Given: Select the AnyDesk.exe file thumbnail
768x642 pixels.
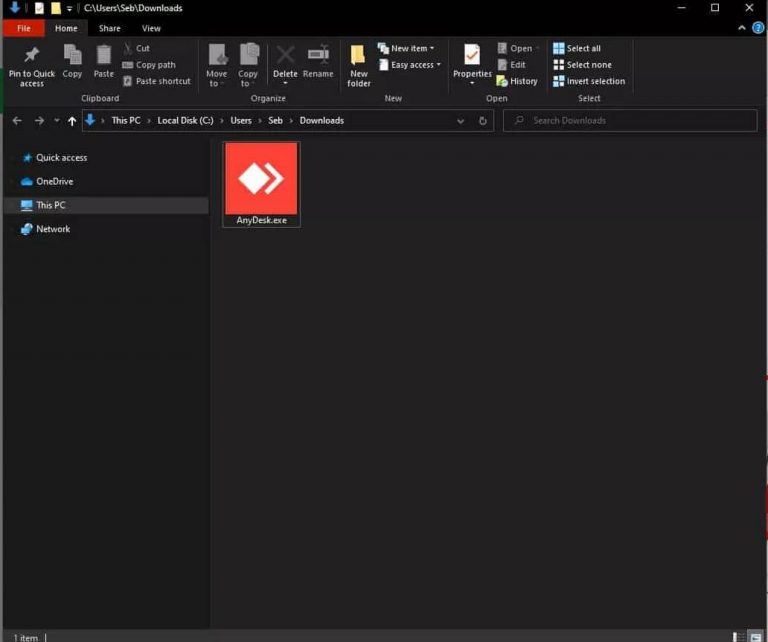Looking at the screenshot, I should click(x=261, y=178).
